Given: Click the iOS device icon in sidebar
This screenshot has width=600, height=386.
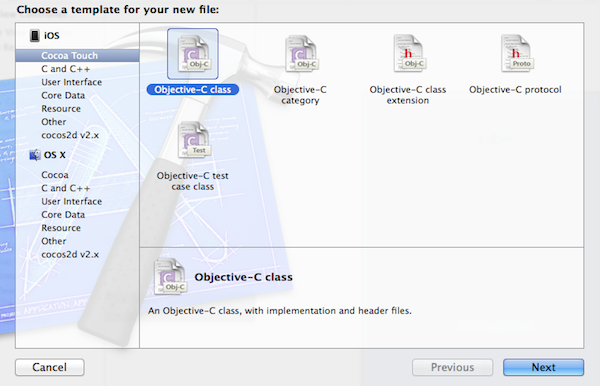Looking at the screenshot, I should coord(35,36).
